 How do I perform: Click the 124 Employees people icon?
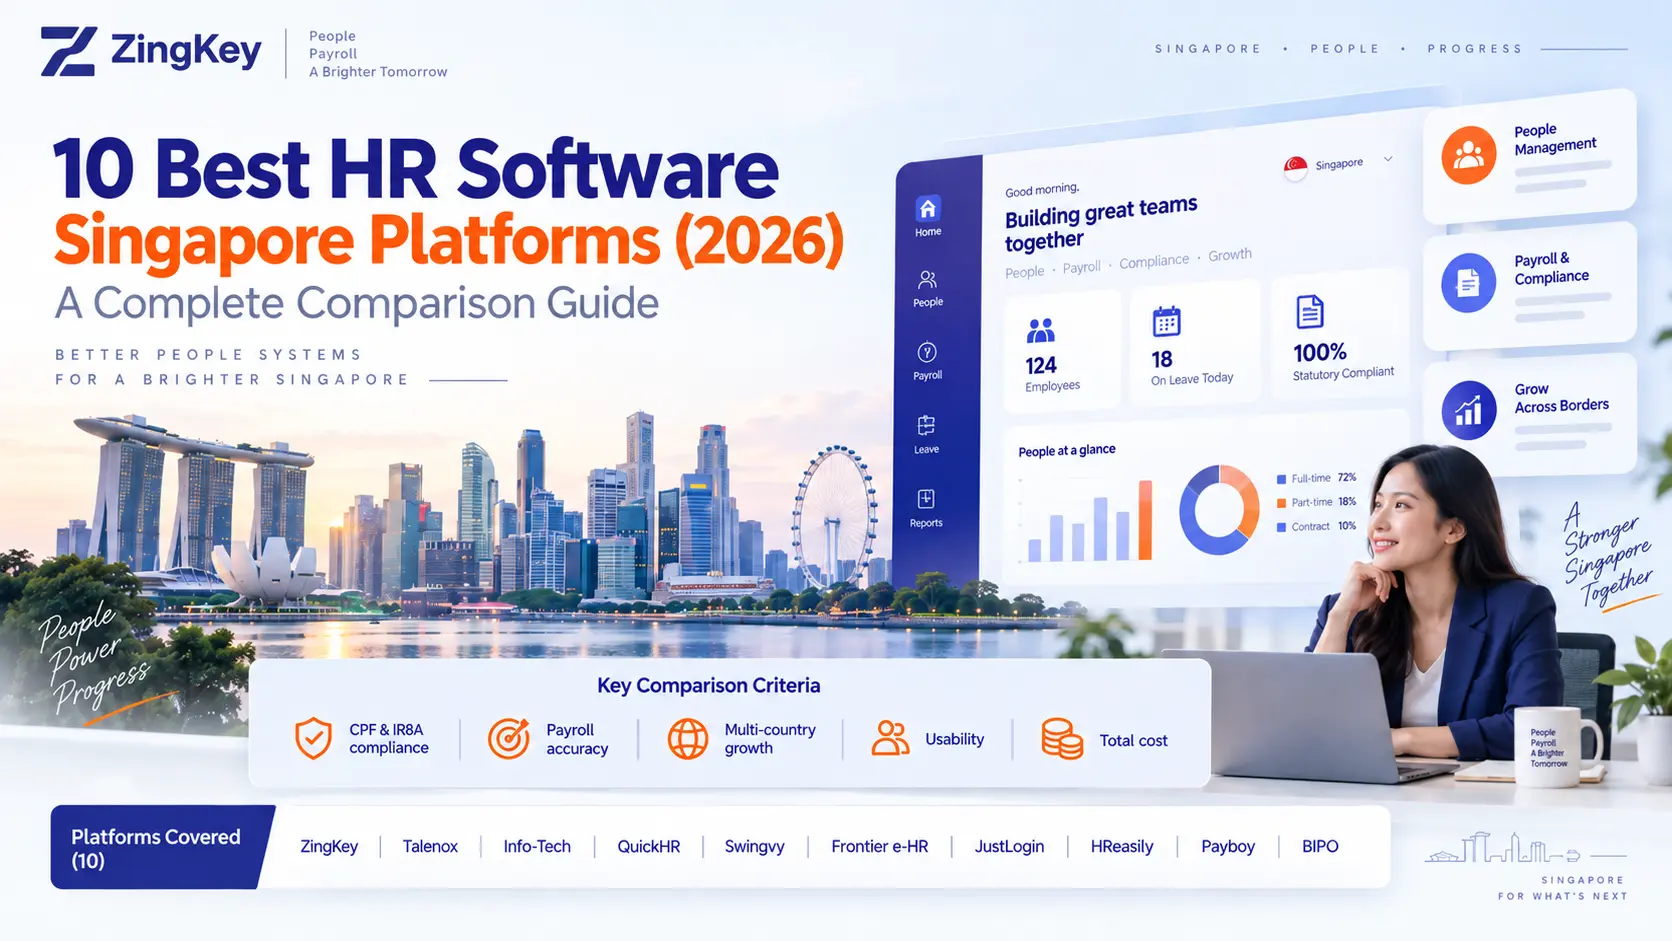tap(1041, 330)
